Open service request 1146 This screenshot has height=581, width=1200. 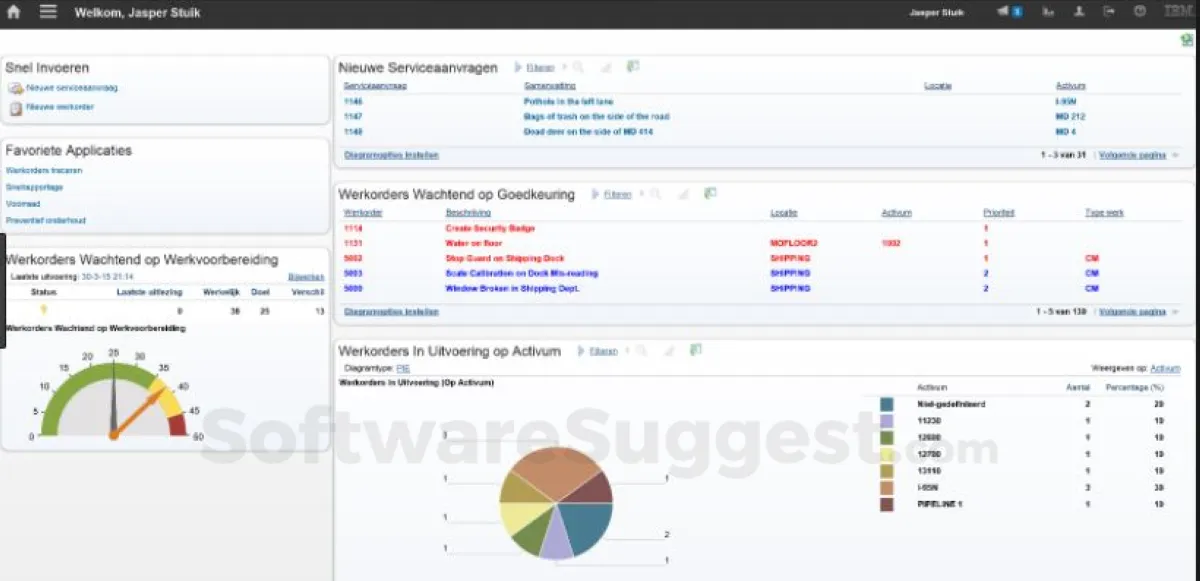click(x=353, y=102)
